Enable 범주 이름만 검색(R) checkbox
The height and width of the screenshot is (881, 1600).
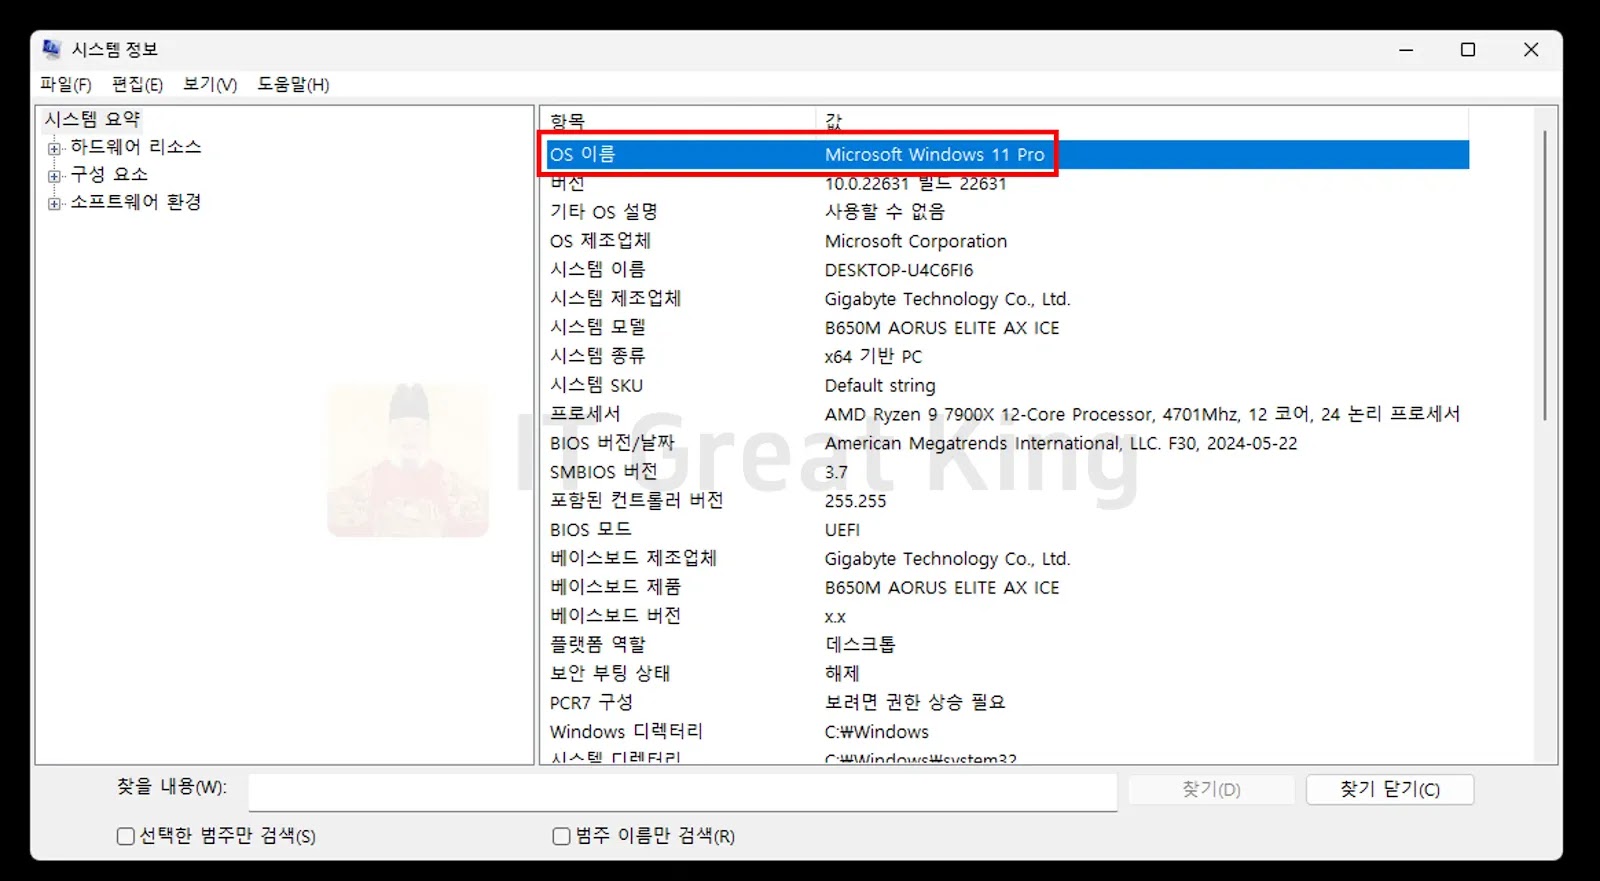click(562, 836)
